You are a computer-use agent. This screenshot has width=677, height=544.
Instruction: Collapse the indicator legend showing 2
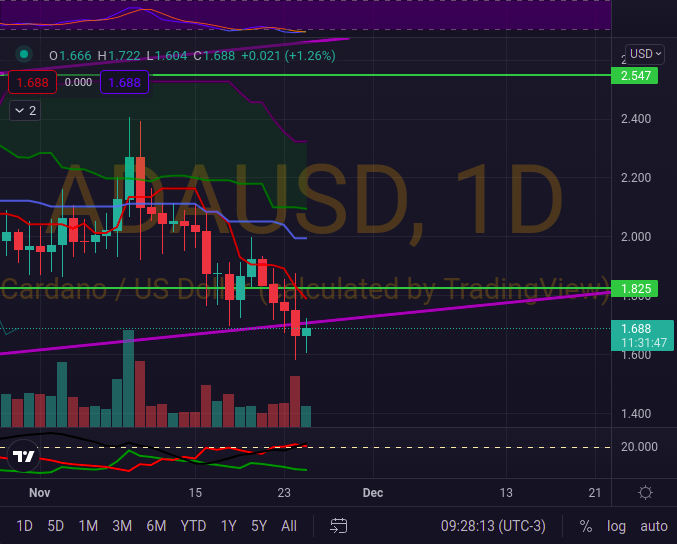pyautogui.click(x=25, y=111)
